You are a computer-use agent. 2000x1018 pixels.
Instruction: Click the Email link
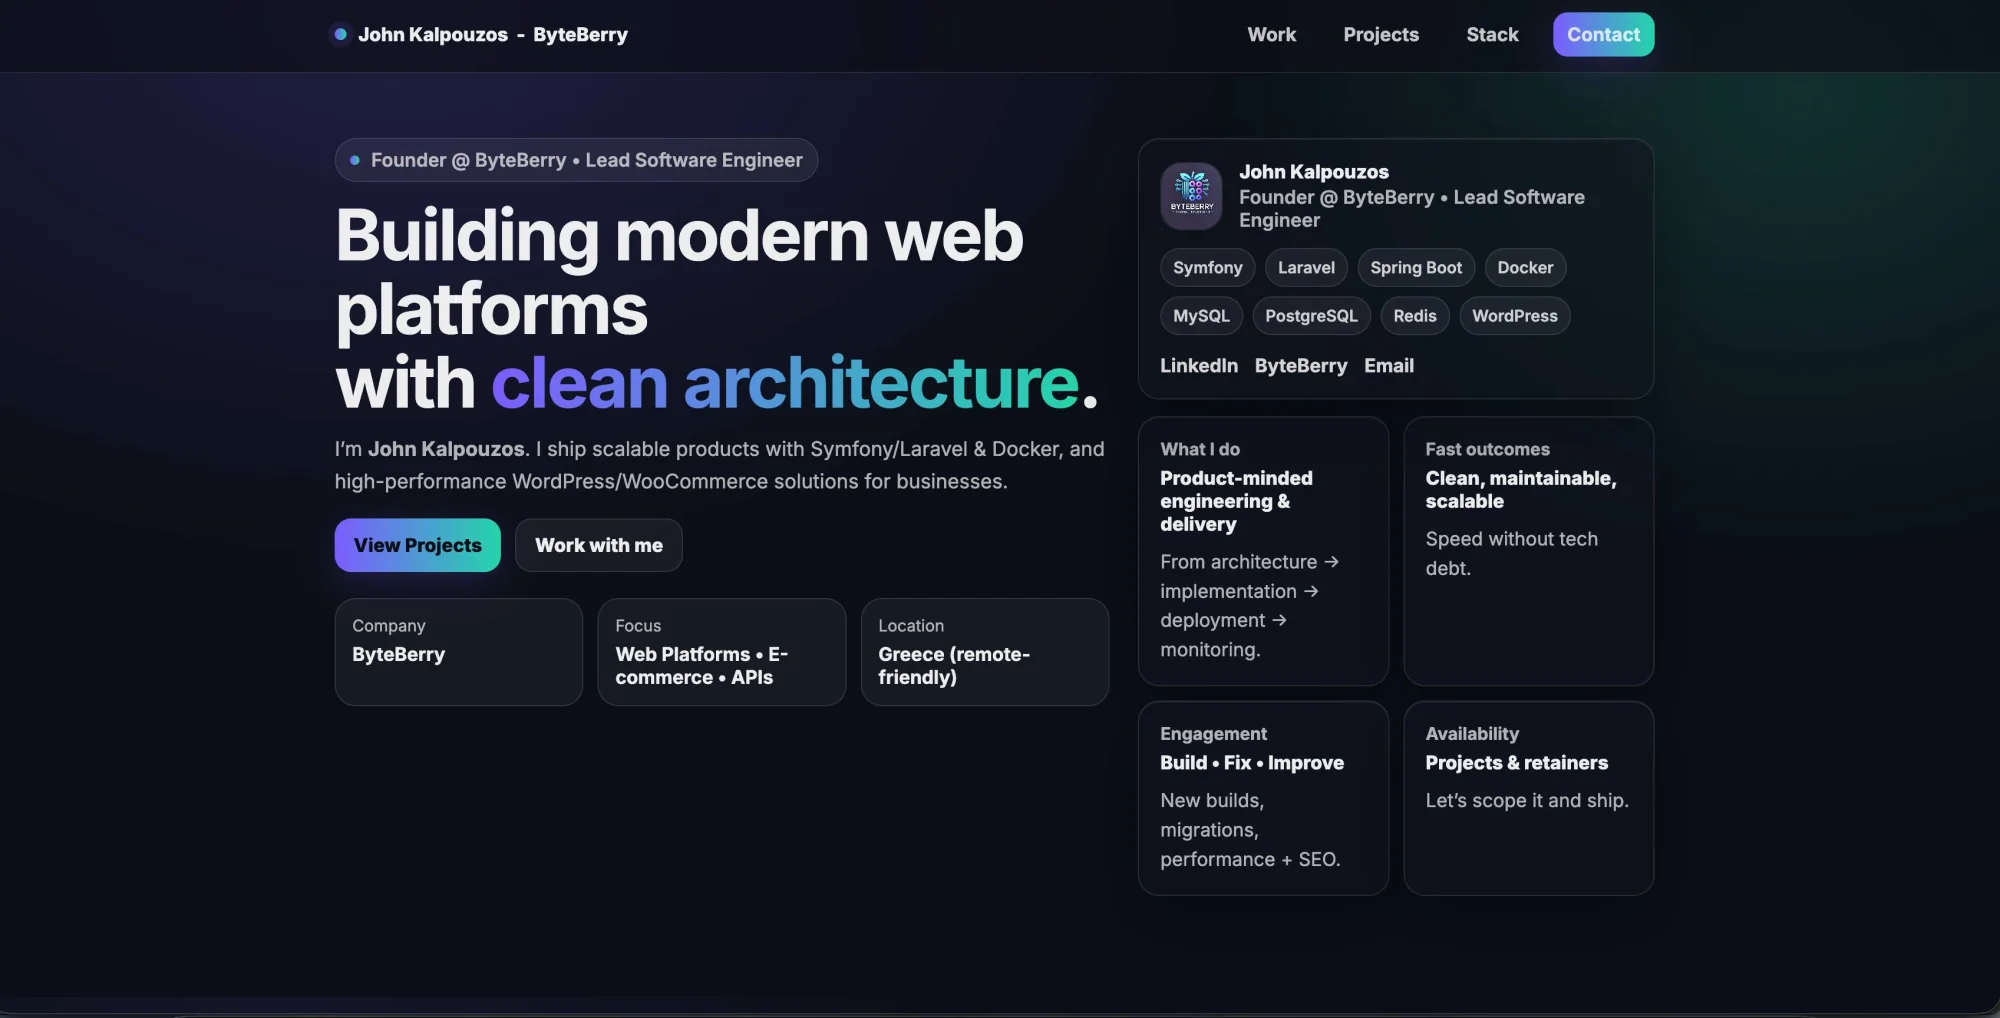coord(1388,366)
